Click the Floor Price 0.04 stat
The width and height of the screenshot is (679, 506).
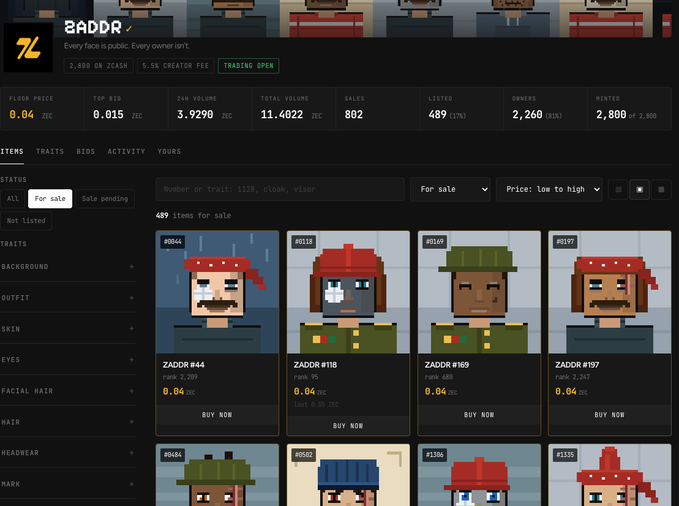click(x=42, y=108)
